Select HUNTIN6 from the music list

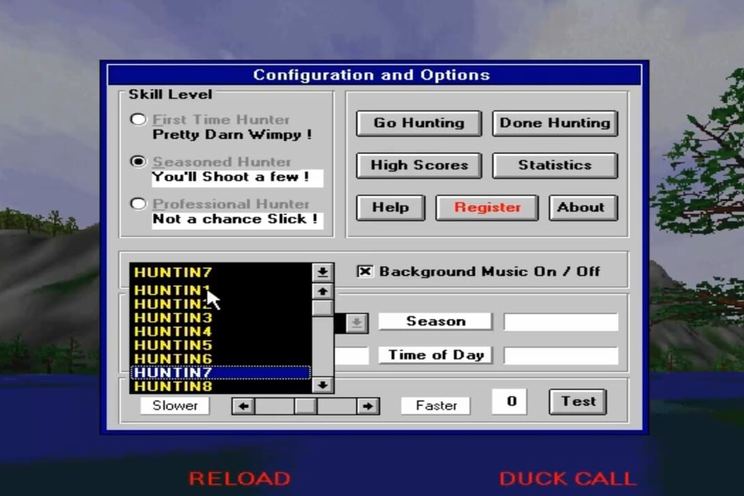(221, 359)
